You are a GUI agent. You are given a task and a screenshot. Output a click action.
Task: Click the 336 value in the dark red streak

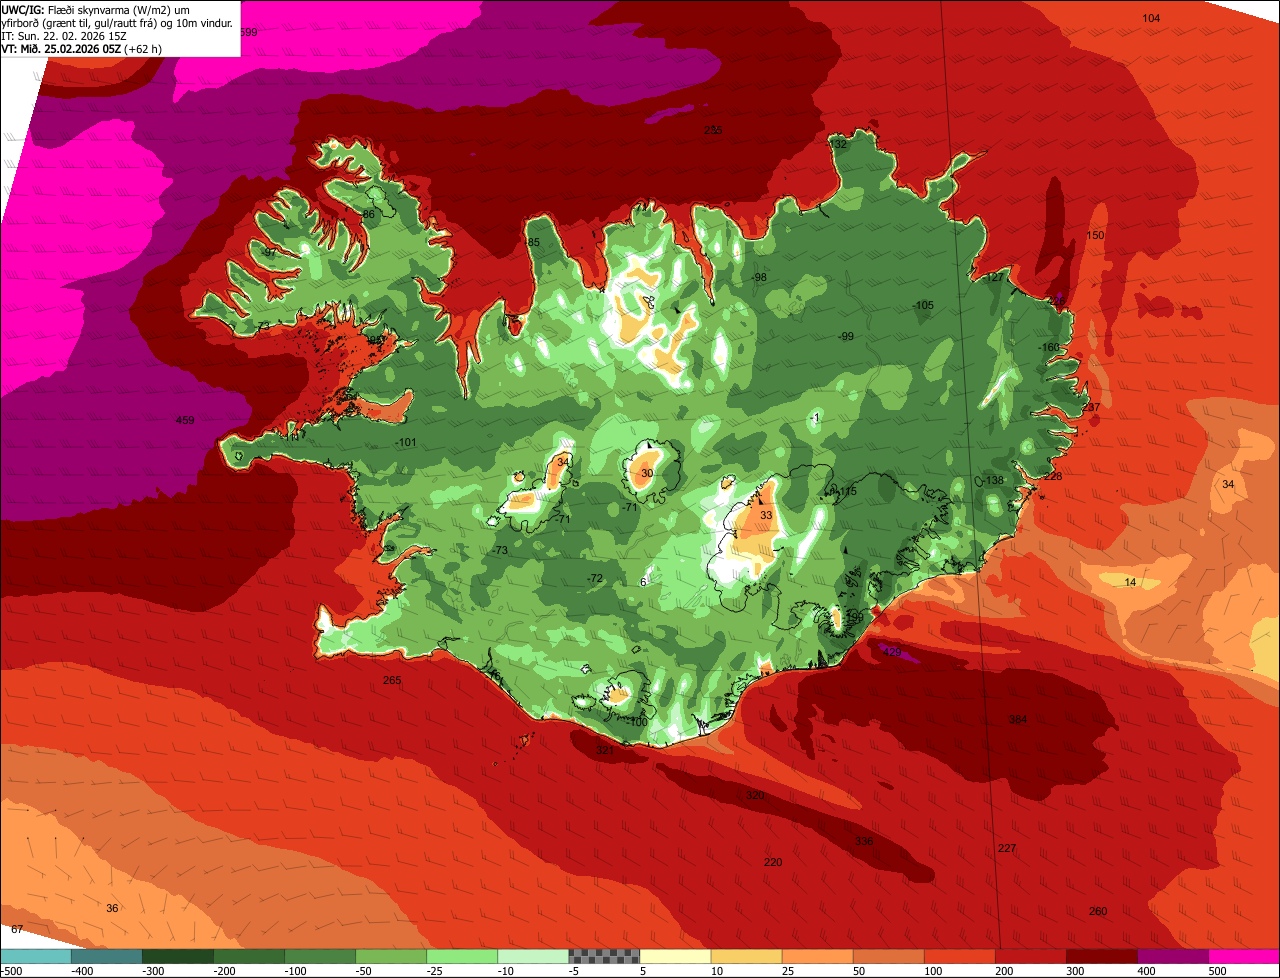point(864,841)
